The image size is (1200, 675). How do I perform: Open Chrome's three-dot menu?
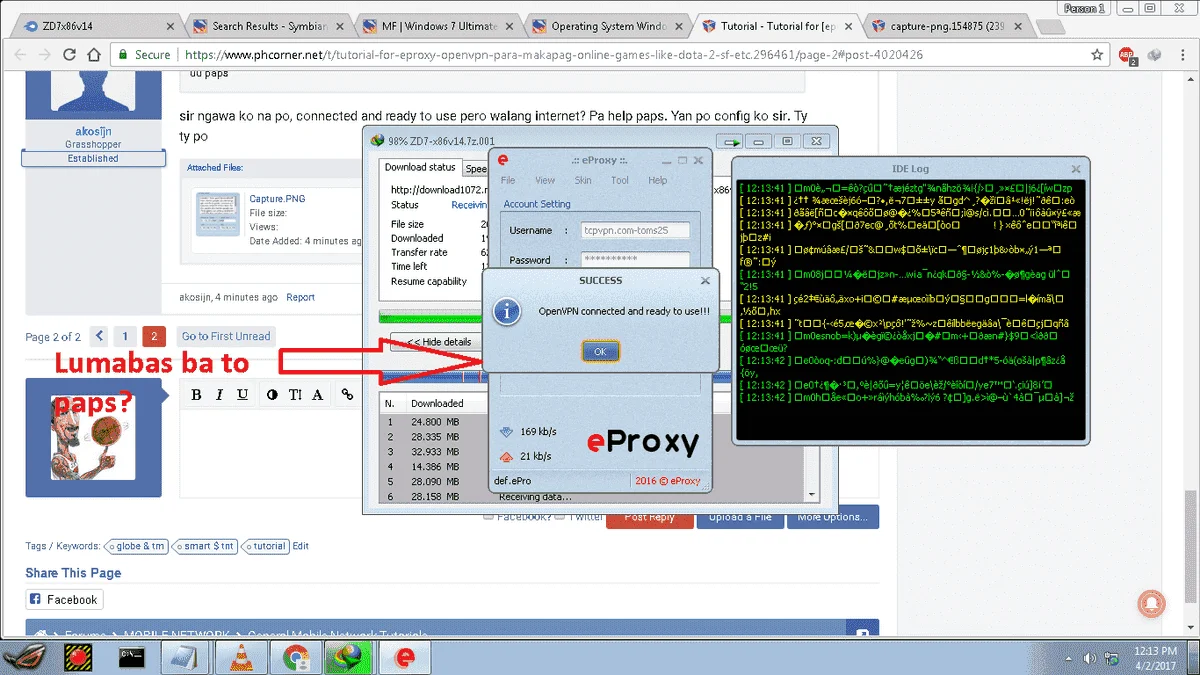pos(1183,55)
